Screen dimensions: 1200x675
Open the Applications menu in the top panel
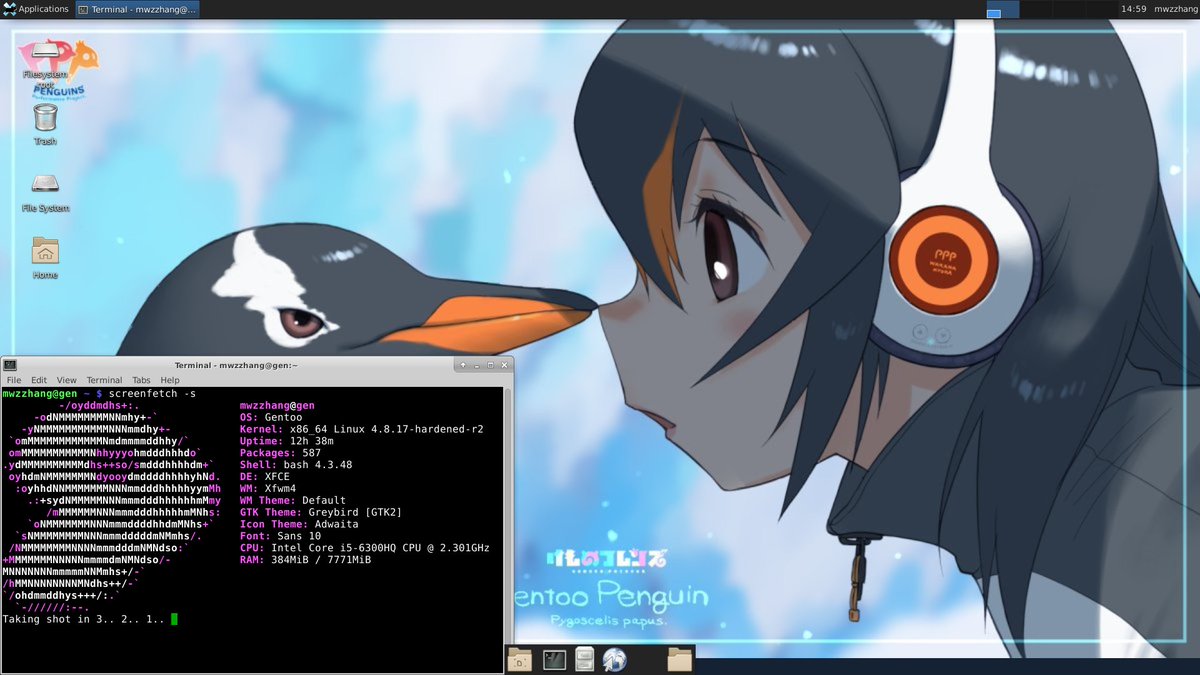pos(36,9)
